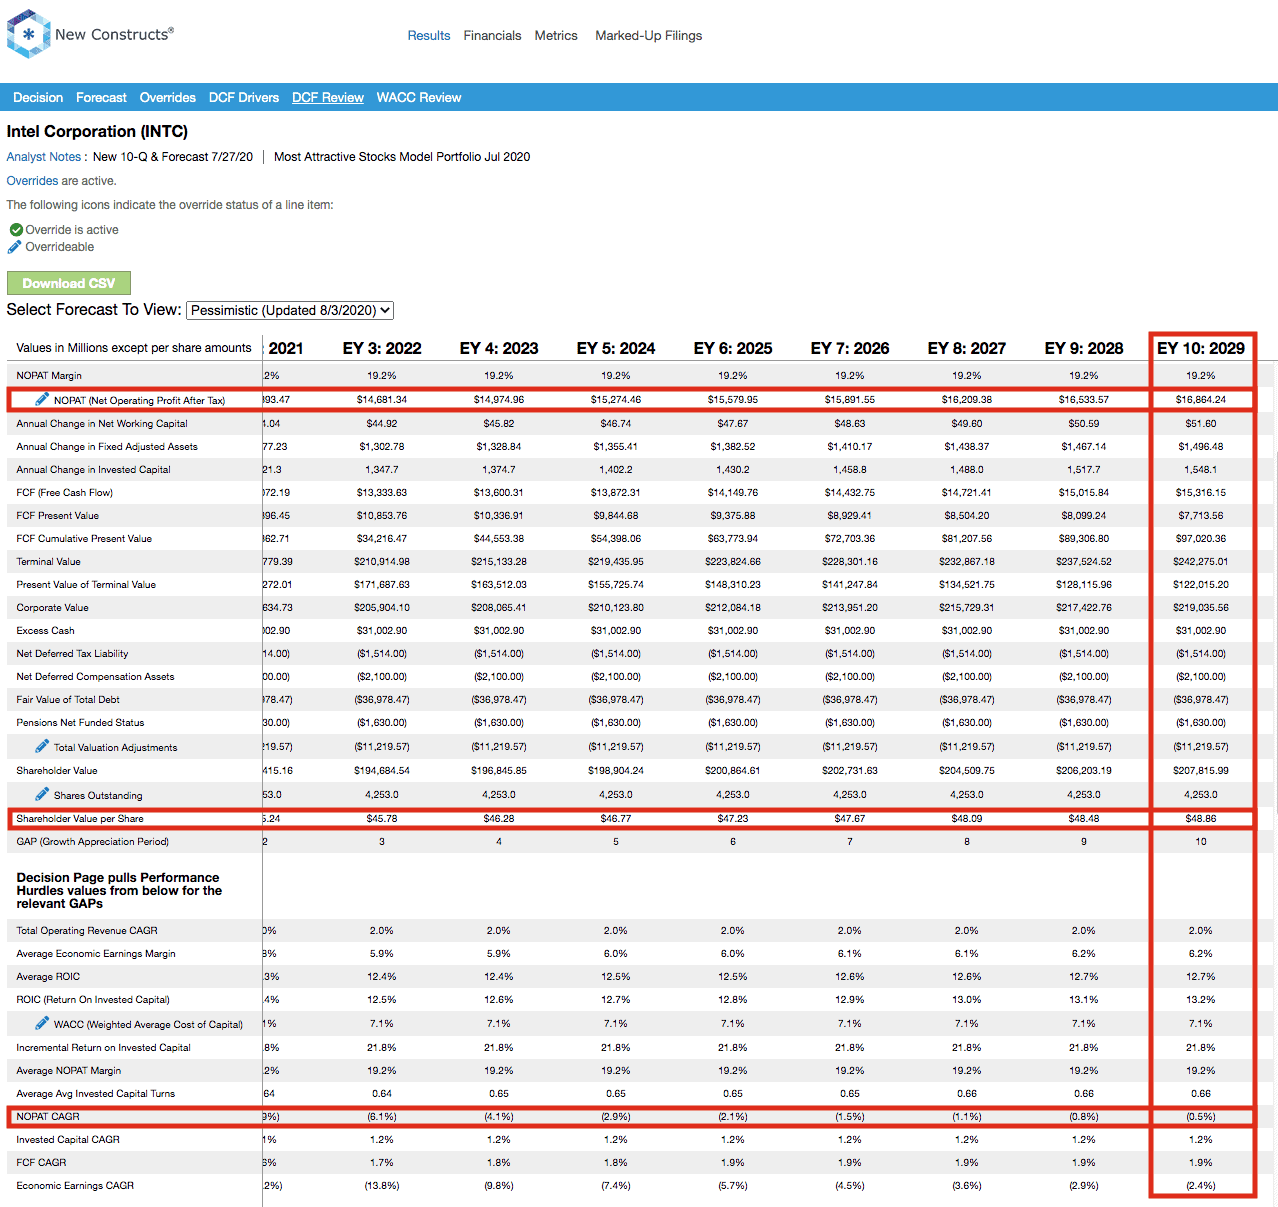Open Results in the top navigation
Screen dimensions: 1278x1207
tap(429, 36)
